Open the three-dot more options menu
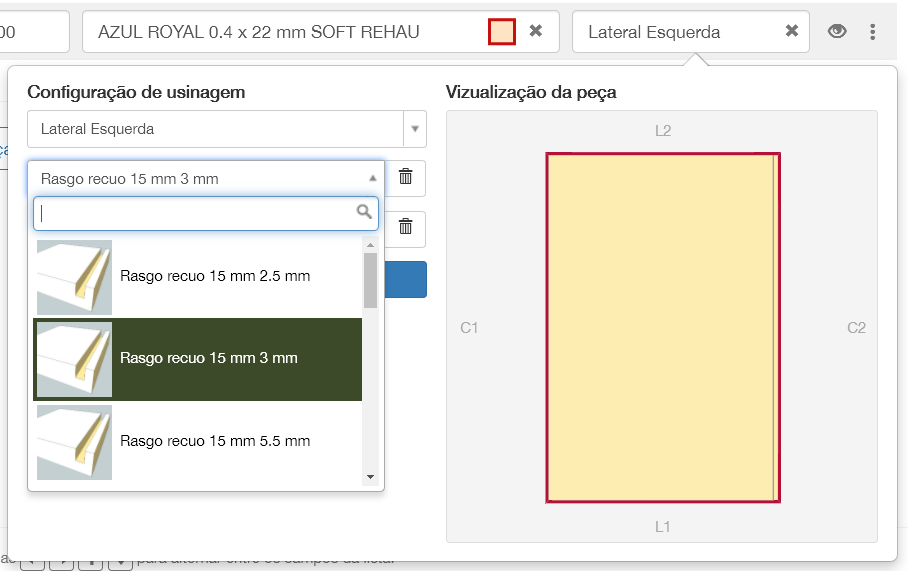This screenshot has height=571, width=908. tap(873, 32)
